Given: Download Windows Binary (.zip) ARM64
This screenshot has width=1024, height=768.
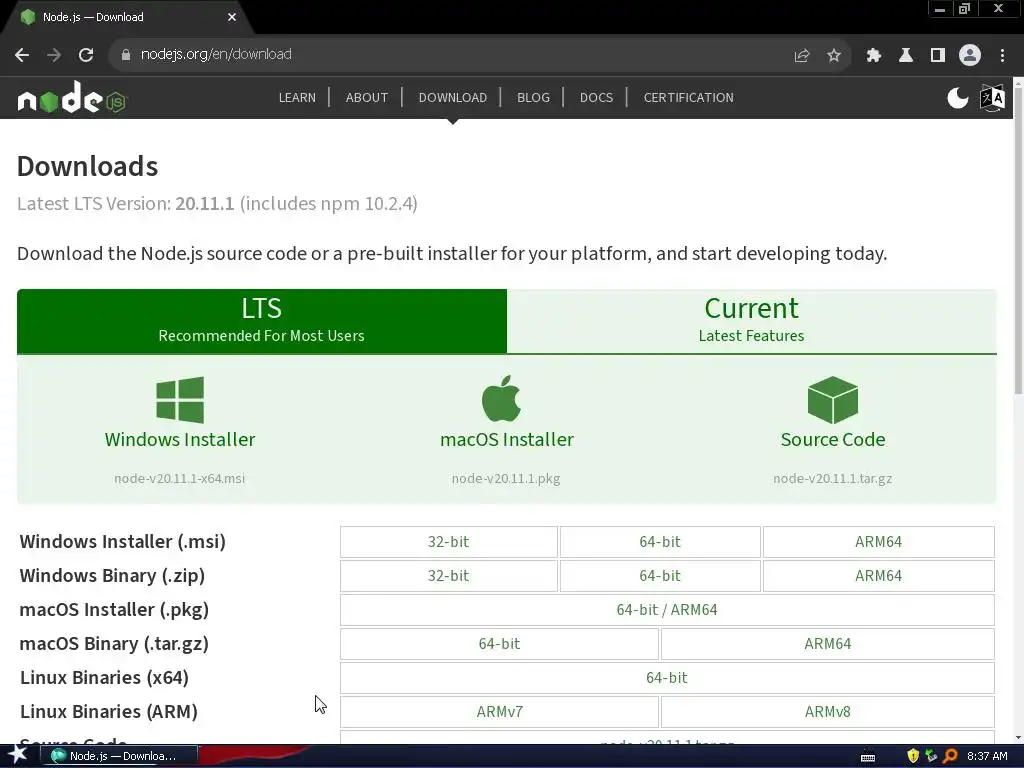Looking at the screenshot, I should (878, 575).
